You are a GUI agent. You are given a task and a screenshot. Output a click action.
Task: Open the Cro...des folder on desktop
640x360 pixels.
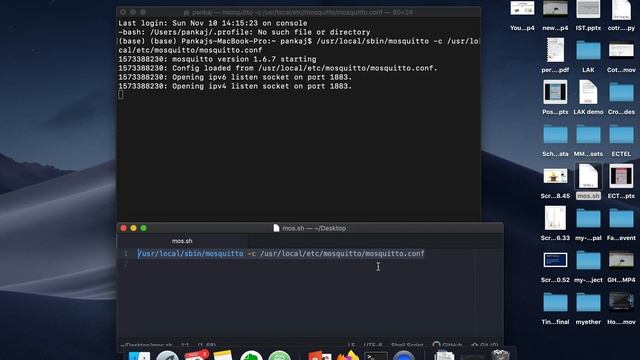(x=621, y=92)
